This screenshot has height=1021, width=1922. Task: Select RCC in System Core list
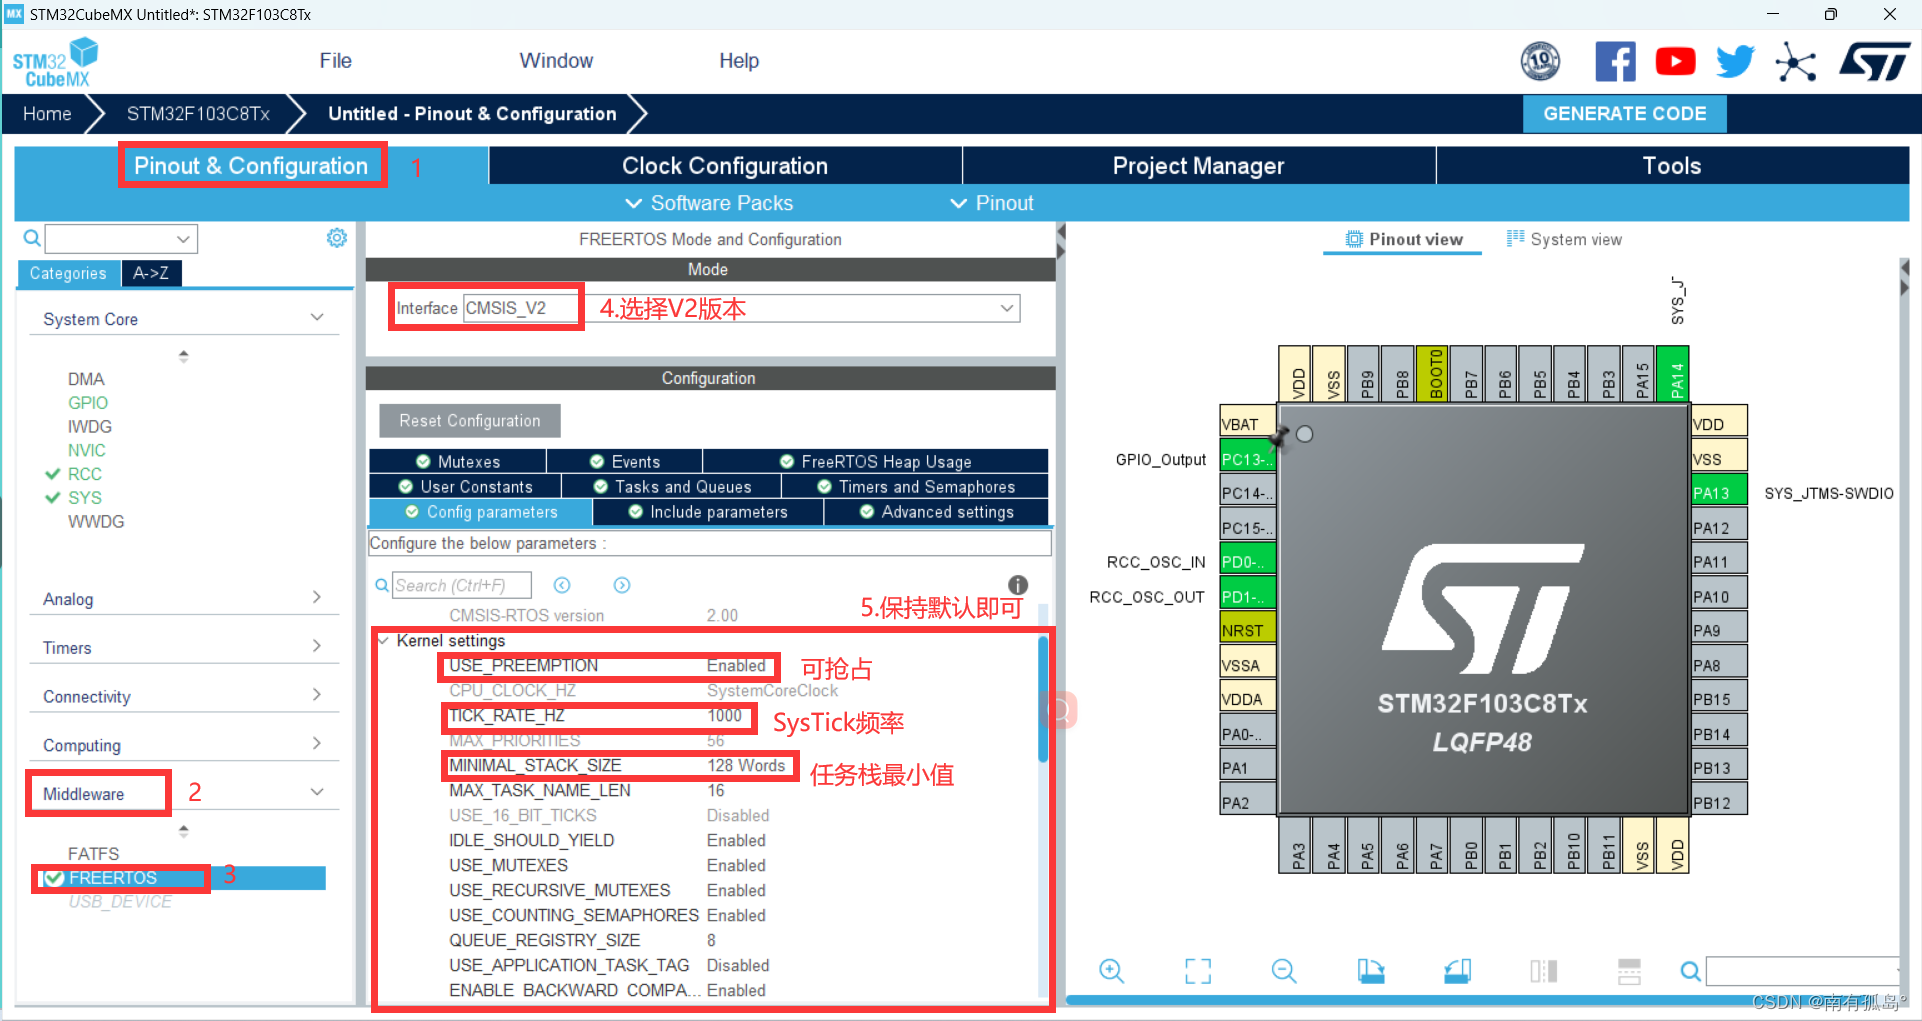(85, 474)
